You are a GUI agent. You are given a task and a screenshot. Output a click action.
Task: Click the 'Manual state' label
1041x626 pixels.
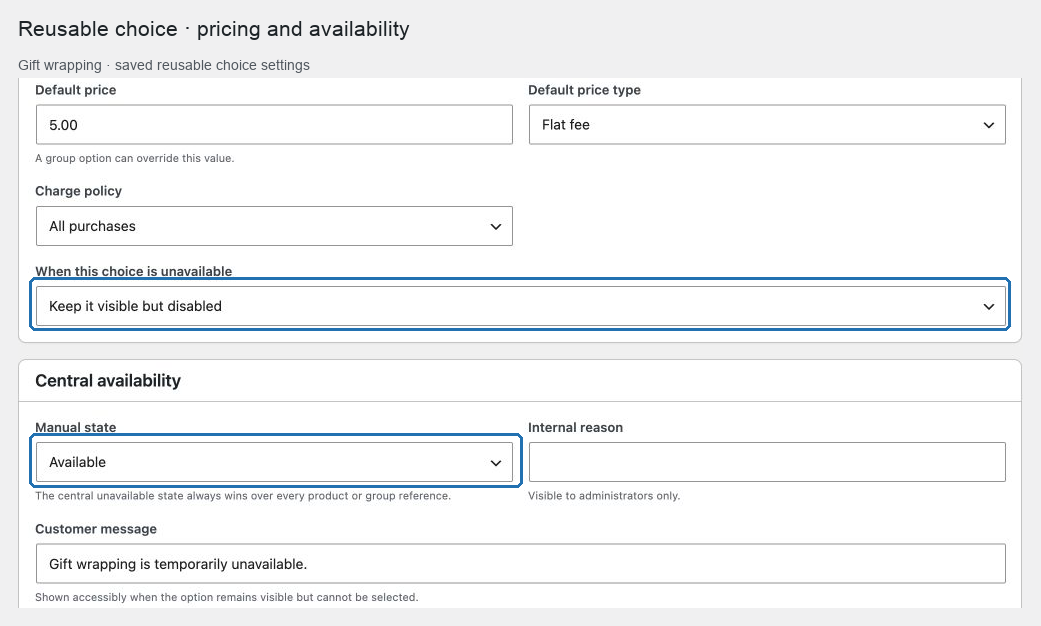click(x=76, y=428)
